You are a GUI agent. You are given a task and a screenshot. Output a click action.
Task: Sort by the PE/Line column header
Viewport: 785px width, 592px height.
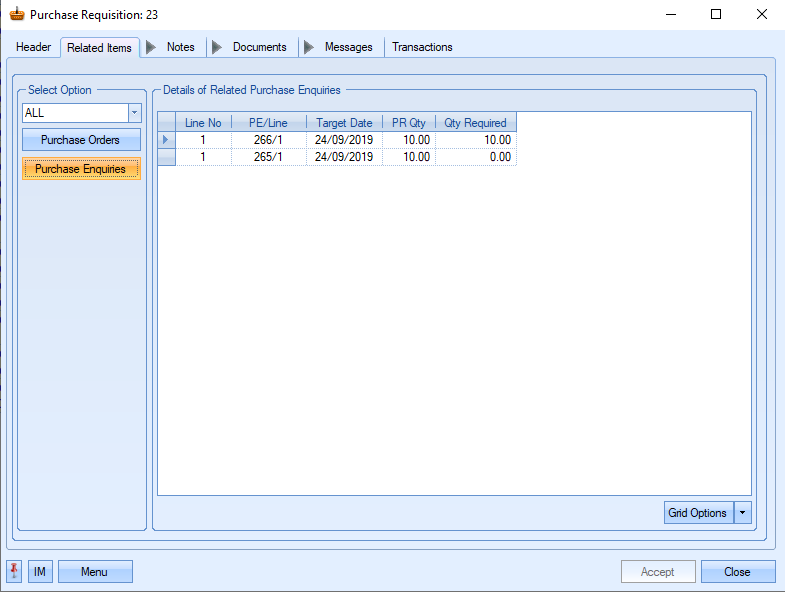click(267, 123)
